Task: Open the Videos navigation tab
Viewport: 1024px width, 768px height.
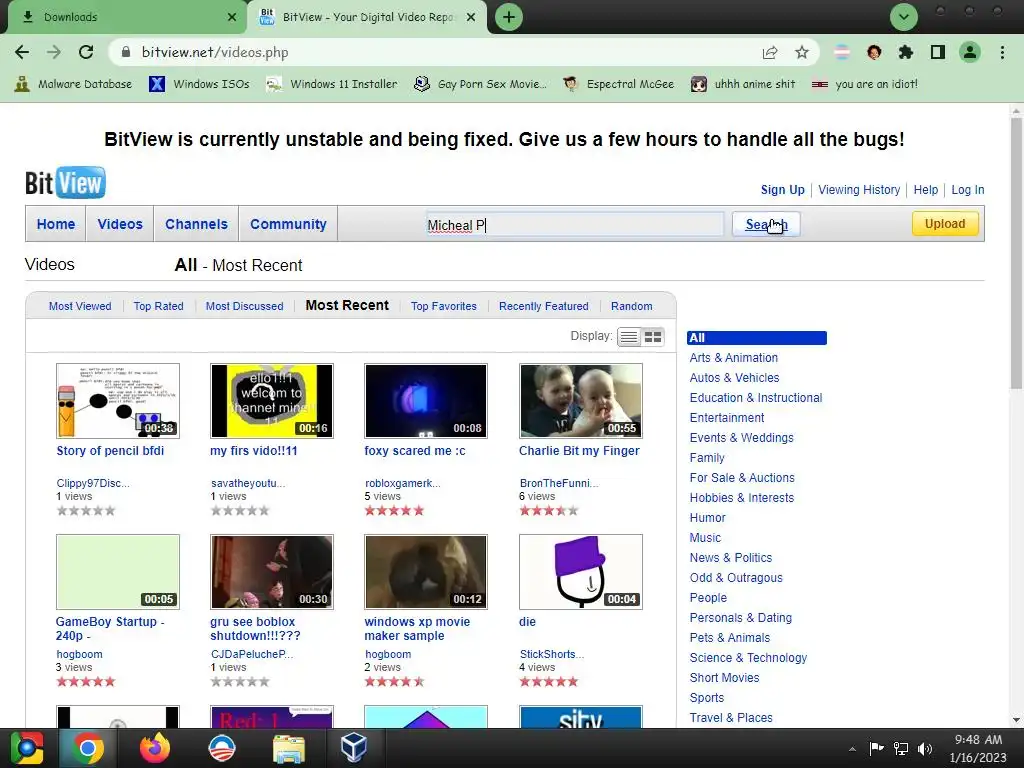Action: [120, 224]
